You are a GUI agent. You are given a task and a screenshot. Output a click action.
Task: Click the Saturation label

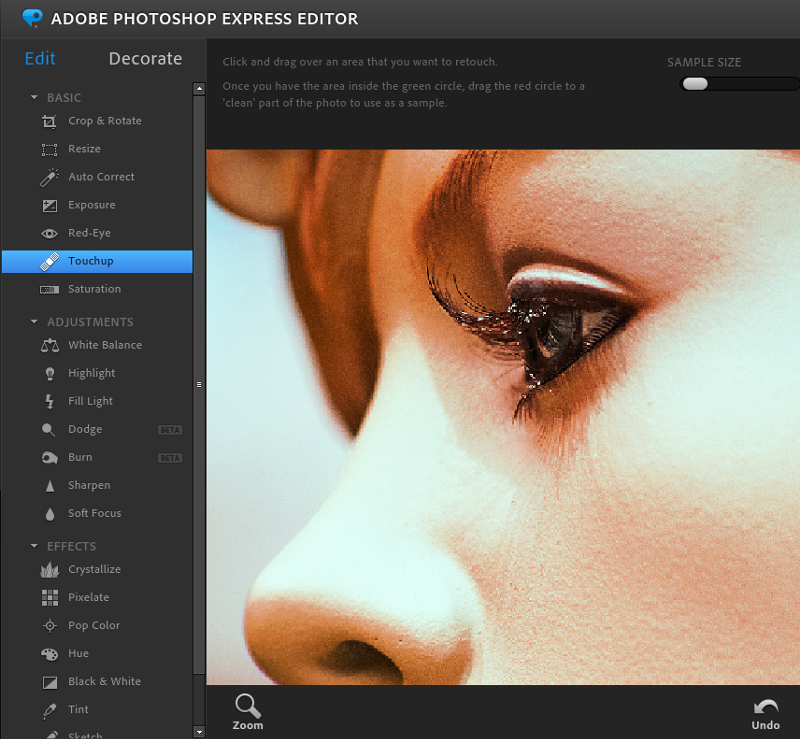pos(94,289)
